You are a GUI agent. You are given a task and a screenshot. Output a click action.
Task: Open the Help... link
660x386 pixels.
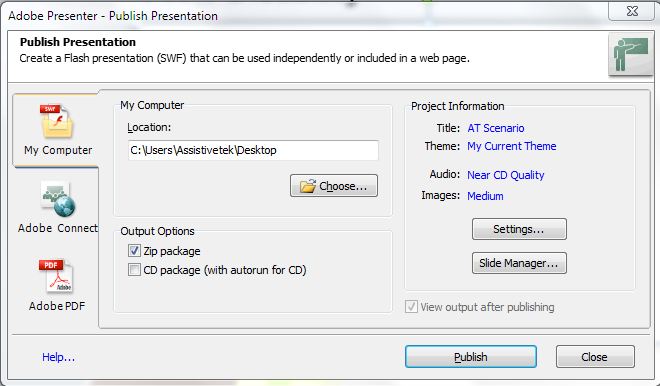click(59, 357)
